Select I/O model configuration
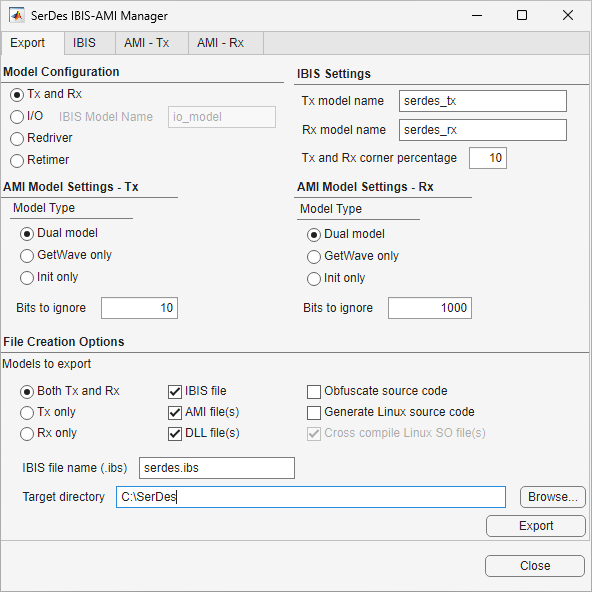The width and height of the screenshot is (592, 592). pos(17,117)
